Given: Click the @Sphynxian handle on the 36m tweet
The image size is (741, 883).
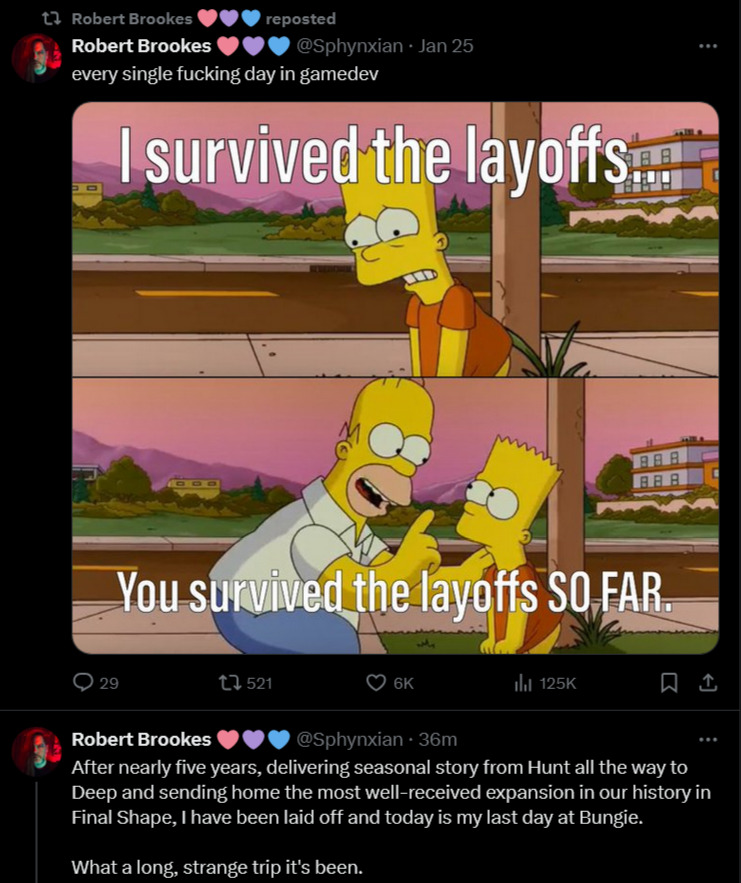Looking at the screenshot, I should tap(350, 739).
